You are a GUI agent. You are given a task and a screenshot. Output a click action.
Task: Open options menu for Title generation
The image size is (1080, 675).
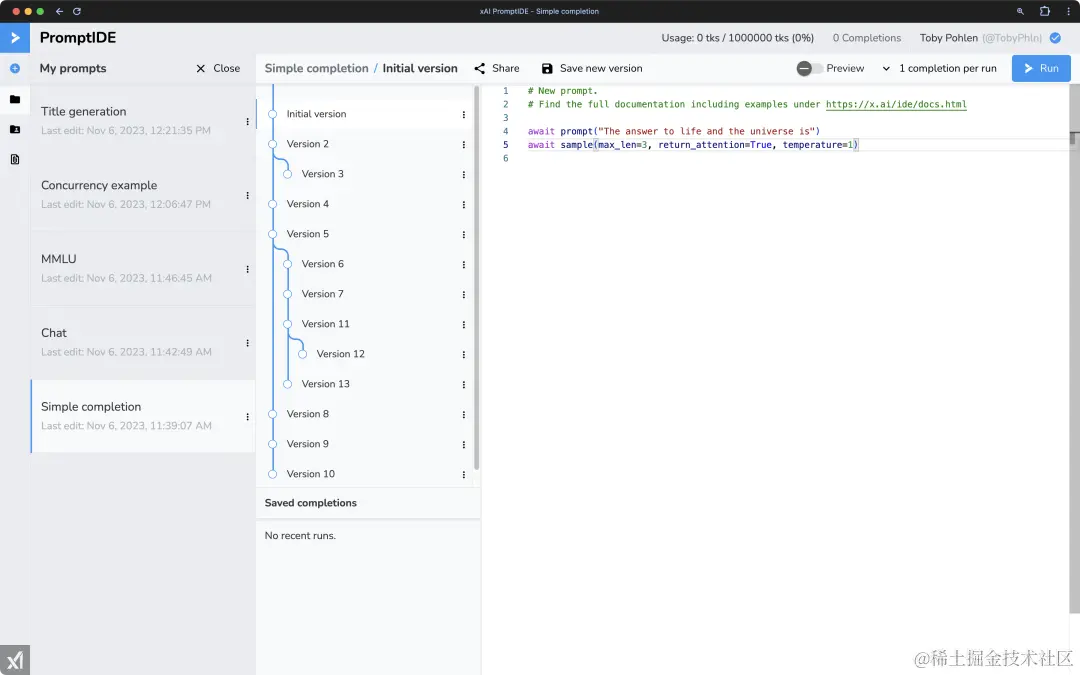coord(247,121)
